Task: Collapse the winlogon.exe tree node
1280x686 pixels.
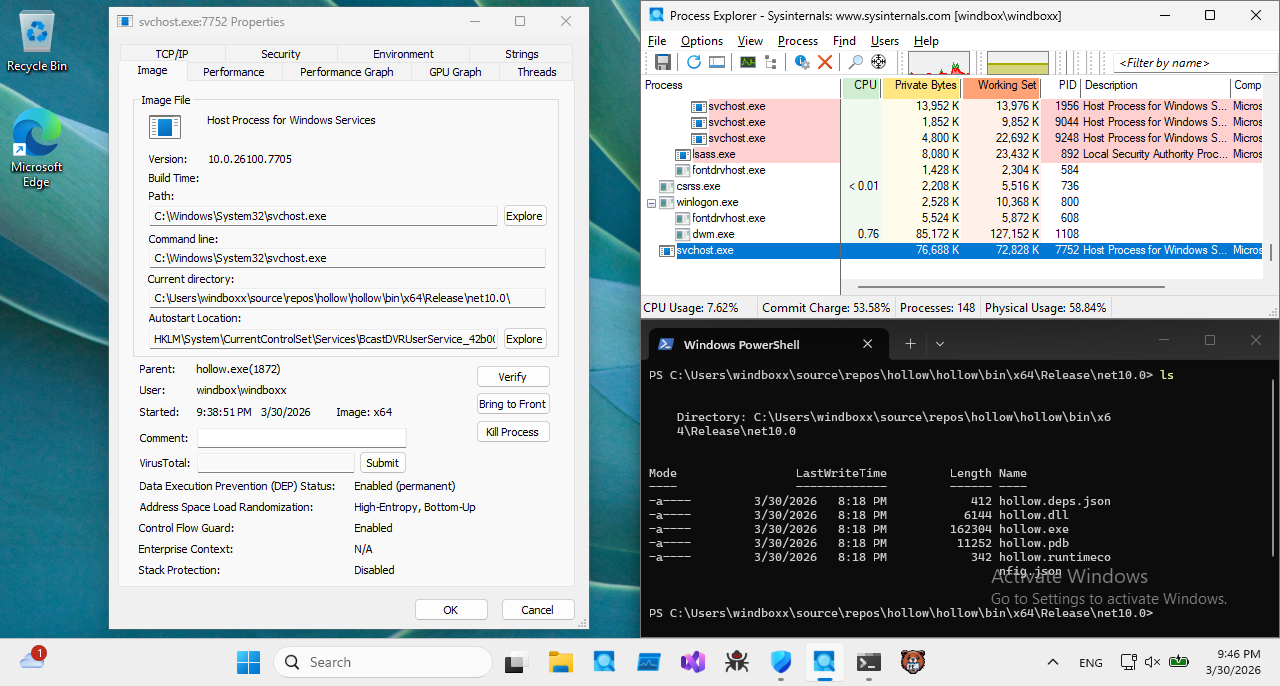Action: pos(652,202)
